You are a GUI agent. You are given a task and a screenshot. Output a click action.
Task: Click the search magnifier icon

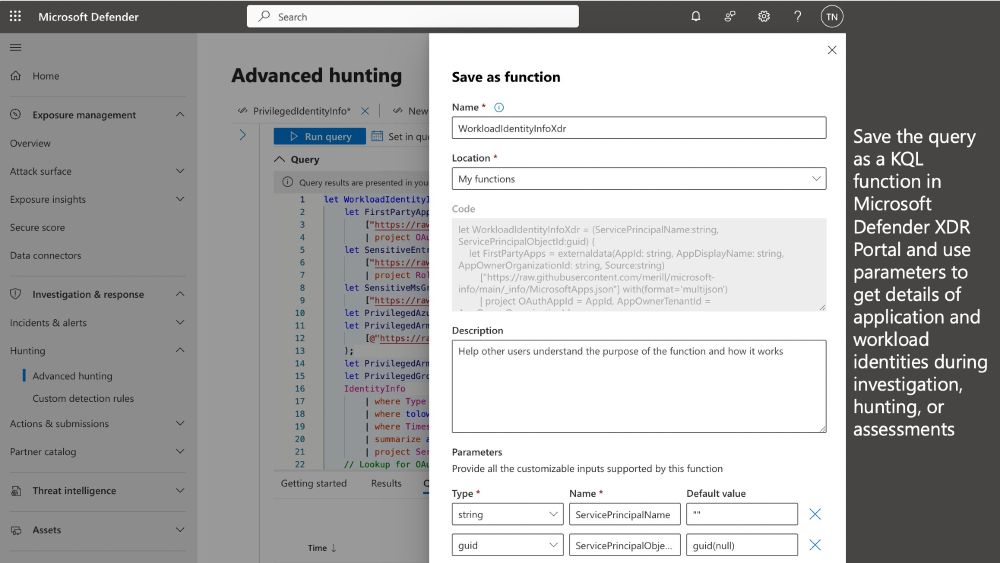[x=263, y=17]
